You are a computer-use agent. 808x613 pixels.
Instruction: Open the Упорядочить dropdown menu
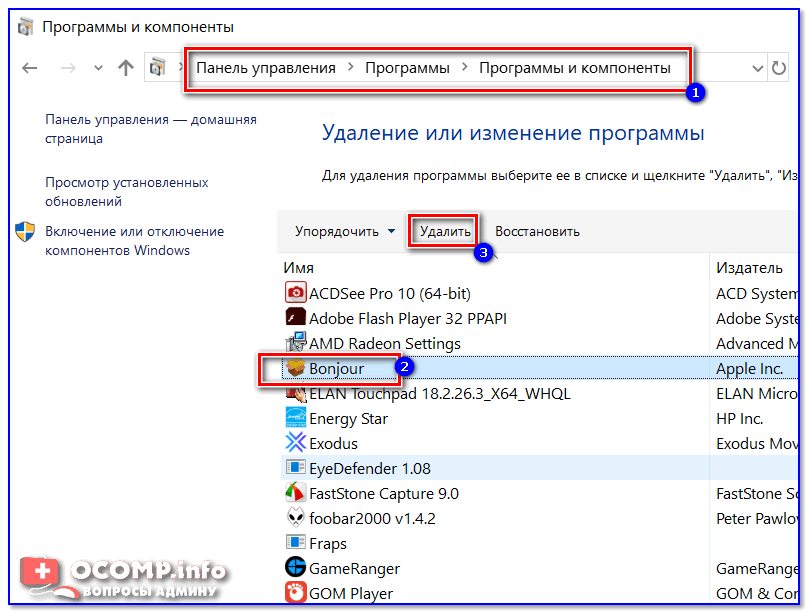pos(345,231)
